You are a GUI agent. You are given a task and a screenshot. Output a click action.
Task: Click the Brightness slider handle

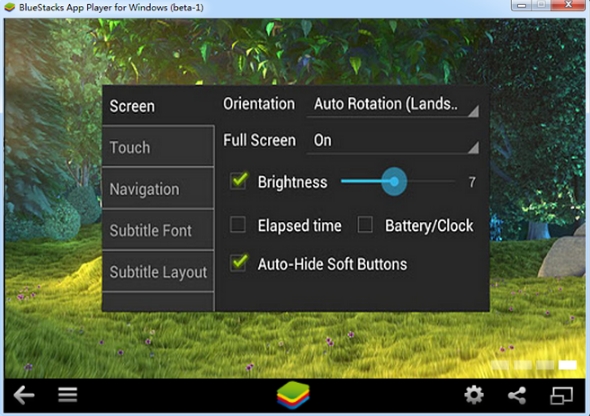click(394, 182)
